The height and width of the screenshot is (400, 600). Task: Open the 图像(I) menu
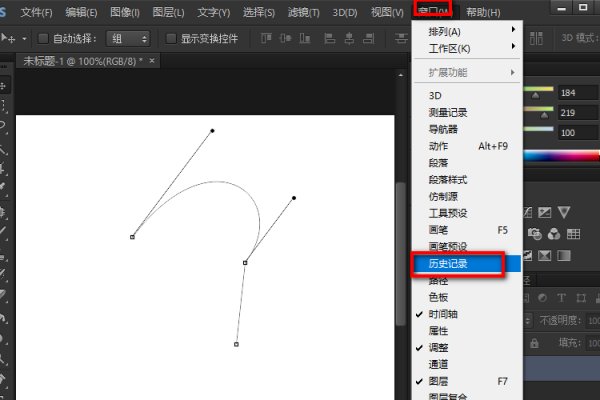[125, 13]
